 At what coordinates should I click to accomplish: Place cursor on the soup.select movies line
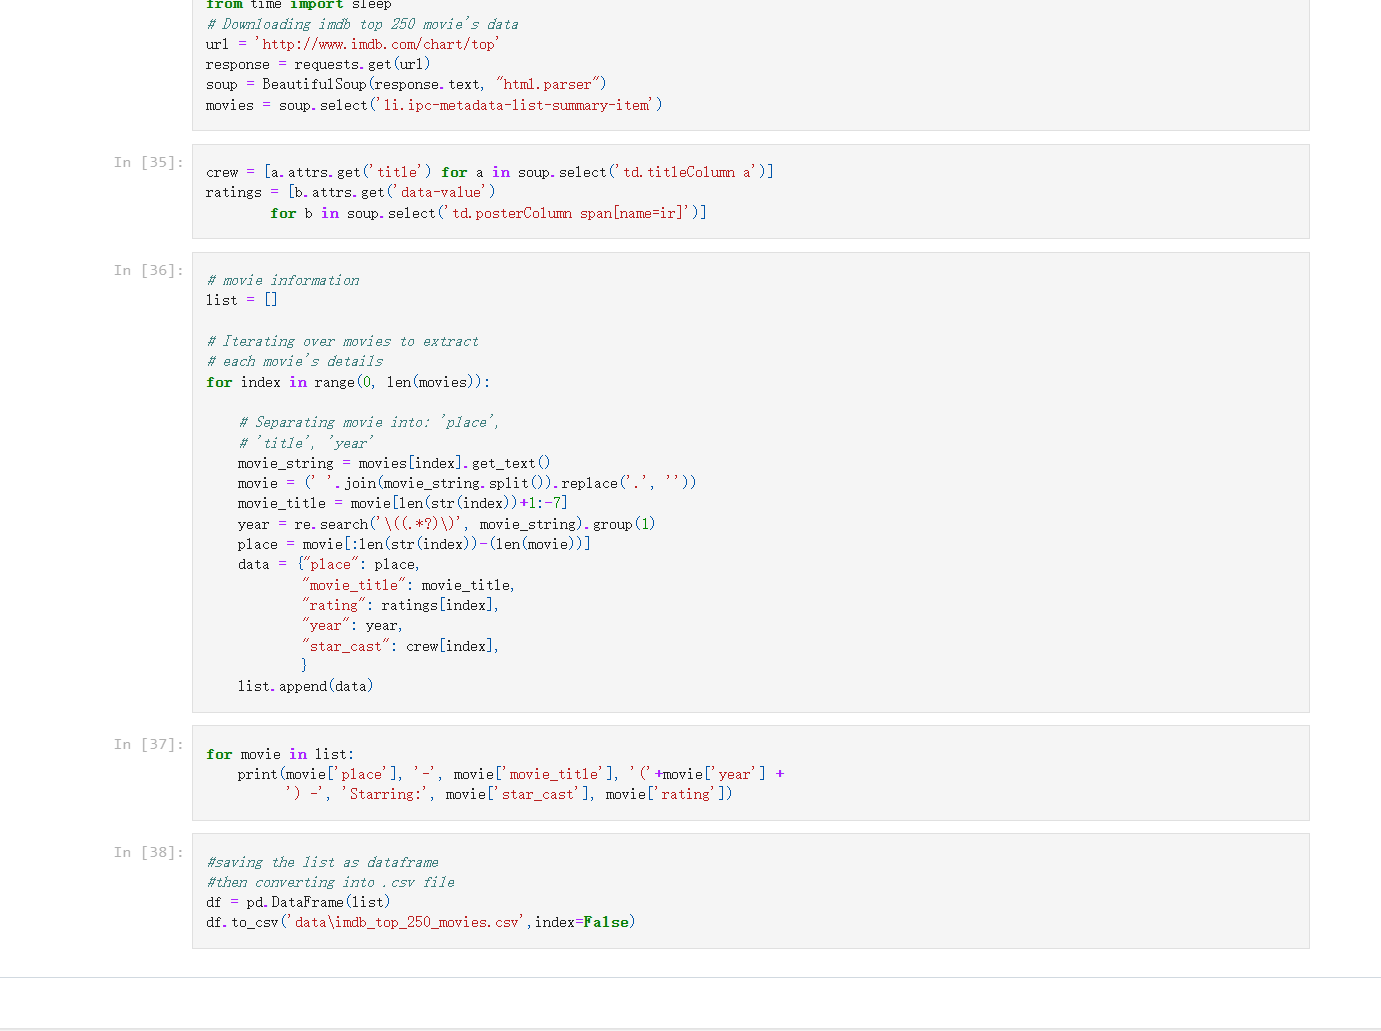coord(433,105)
